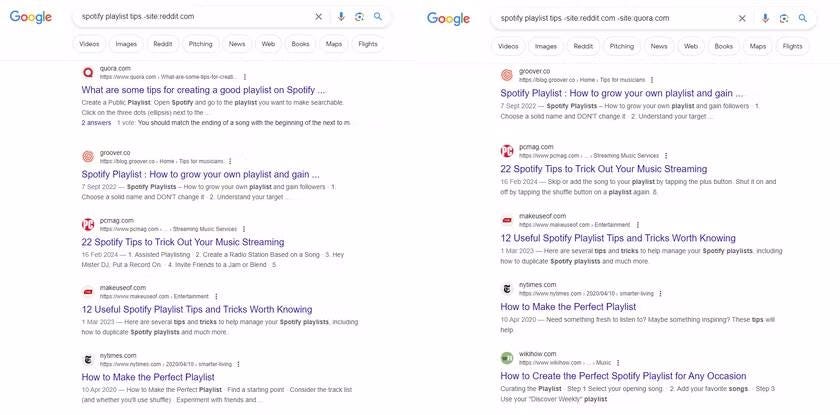The image size is (840, 415).
Task: Select the Maps filter in left window
Action: 333,44
